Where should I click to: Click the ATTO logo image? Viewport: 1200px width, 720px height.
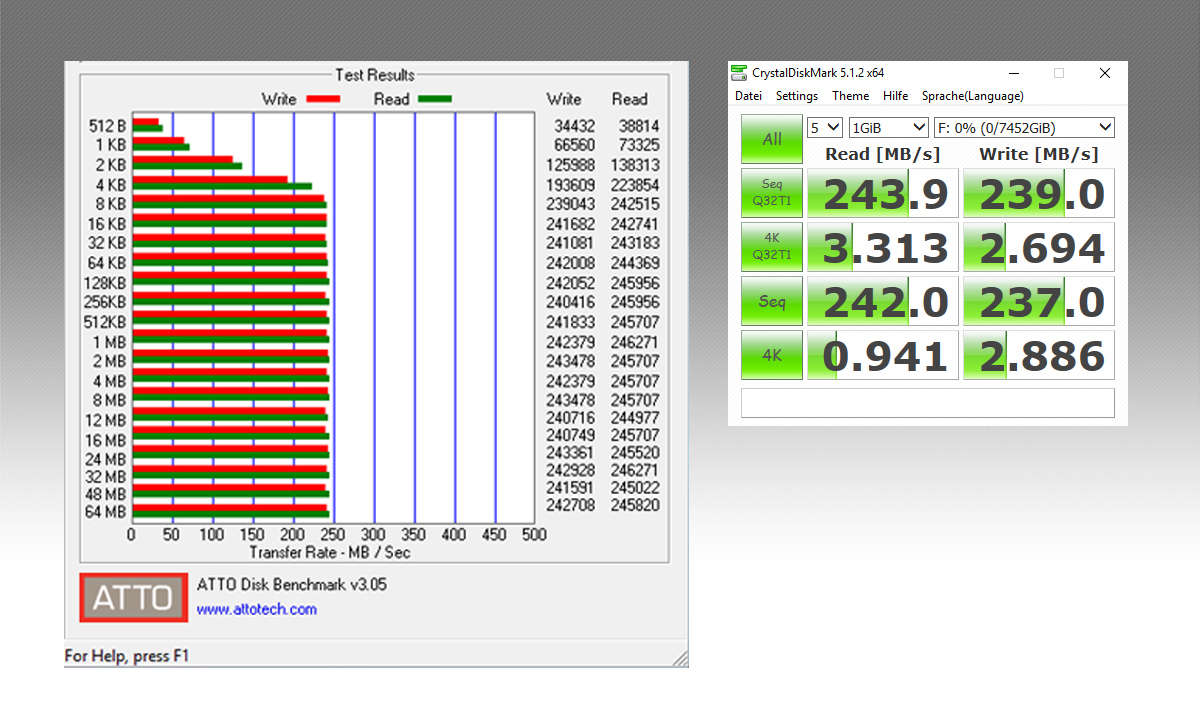134,597
